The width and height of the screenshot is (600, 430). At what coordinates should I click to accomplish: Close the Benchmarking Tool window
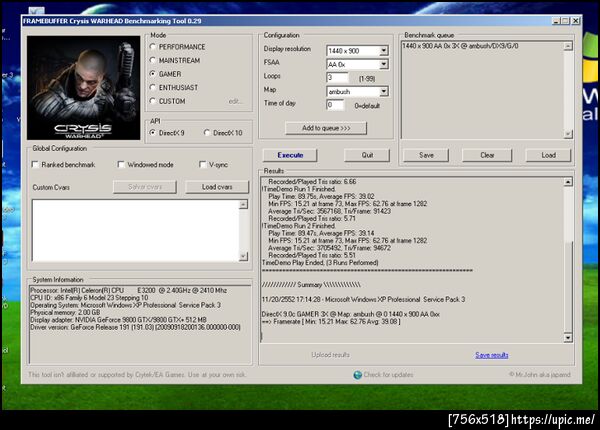click(x=575, y=21)
